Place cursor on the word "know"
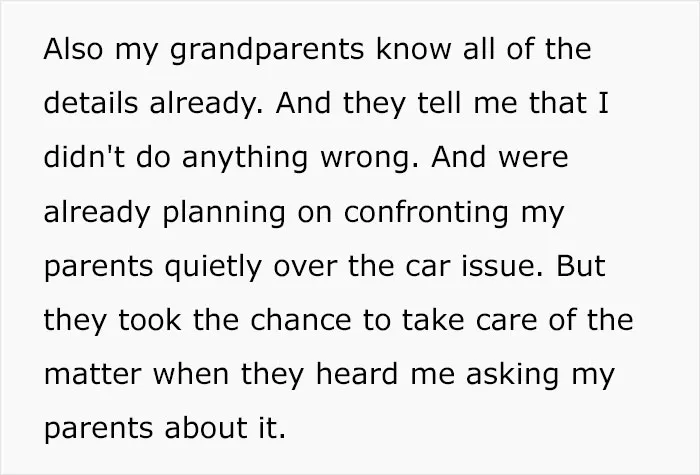700x475 pixels. click(413, 48)
